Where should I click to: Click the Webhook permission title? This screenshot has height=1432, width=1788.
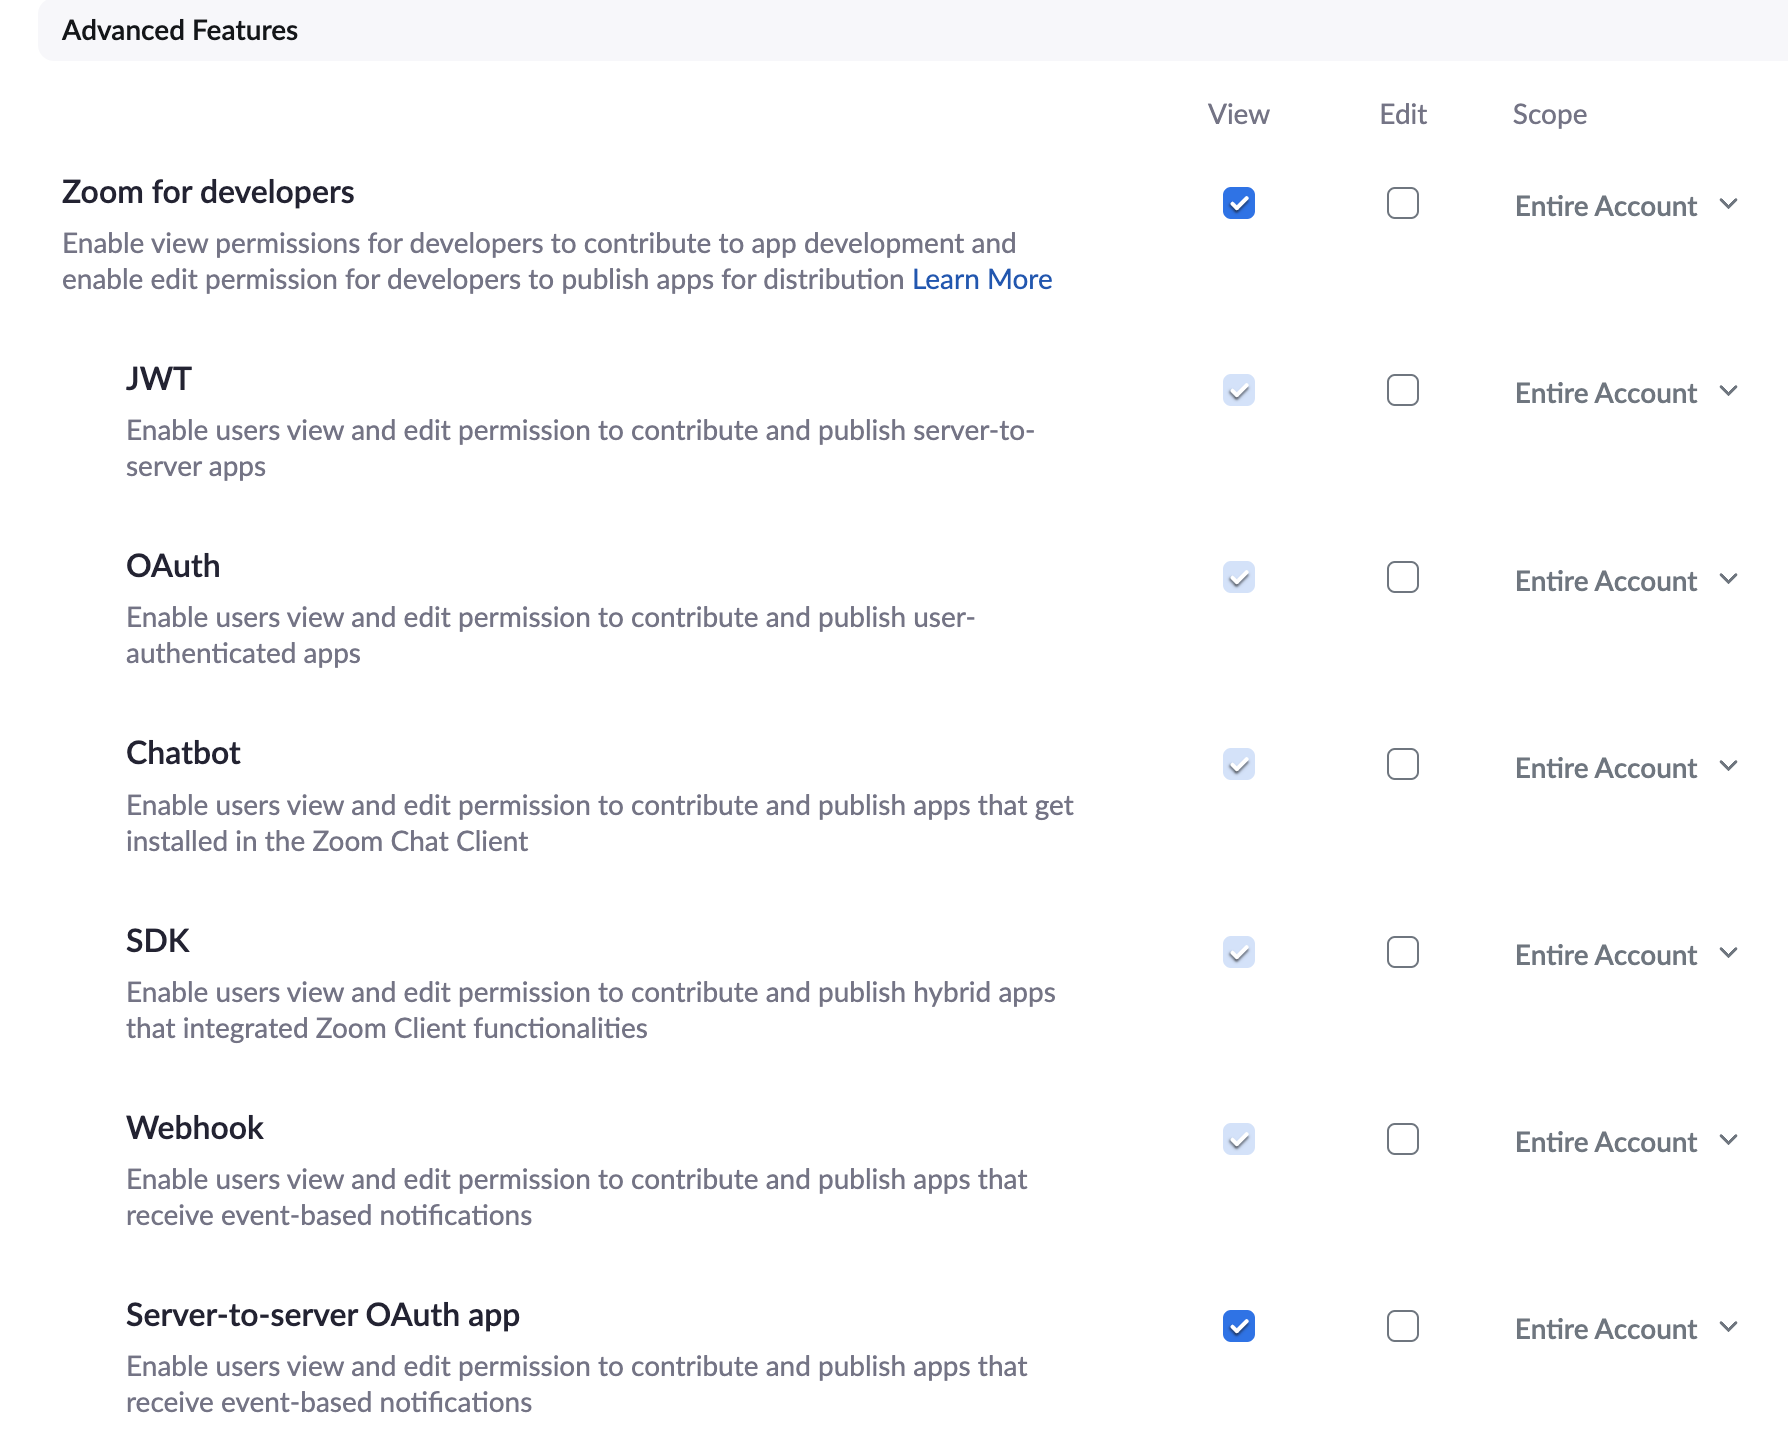tap(195, 1127)
